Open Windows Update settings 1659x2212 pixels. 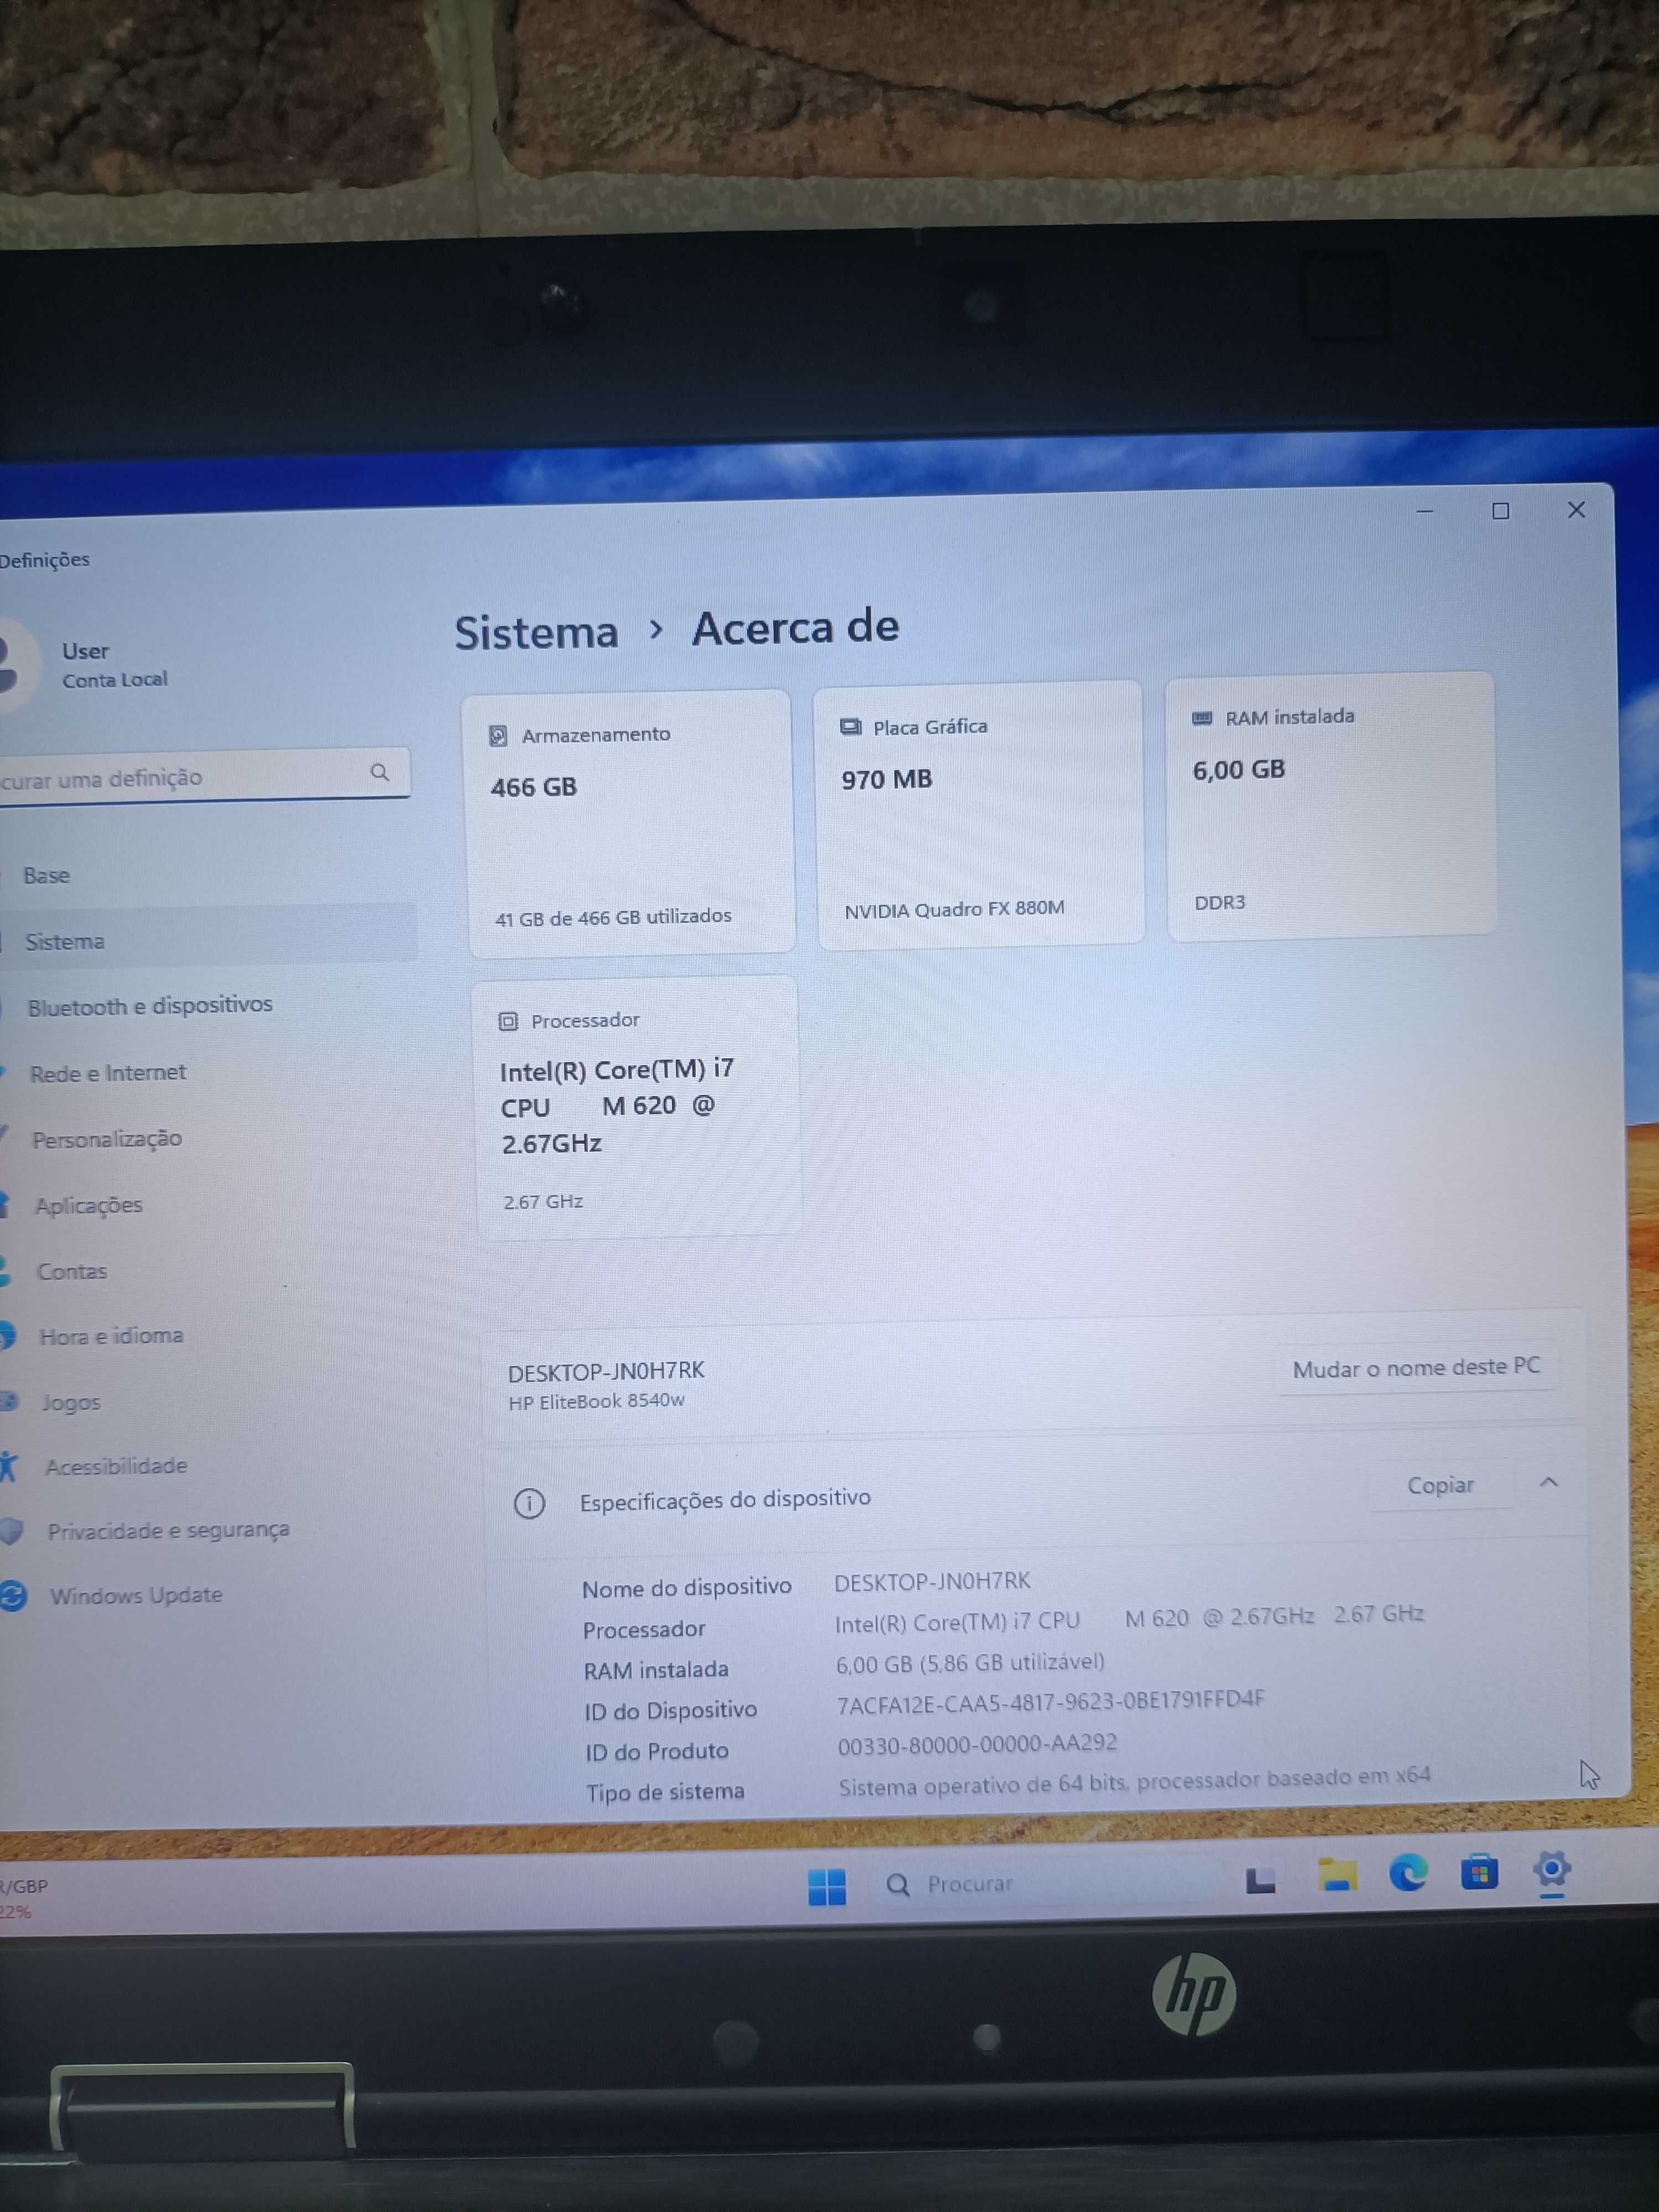click(136, 1595)
